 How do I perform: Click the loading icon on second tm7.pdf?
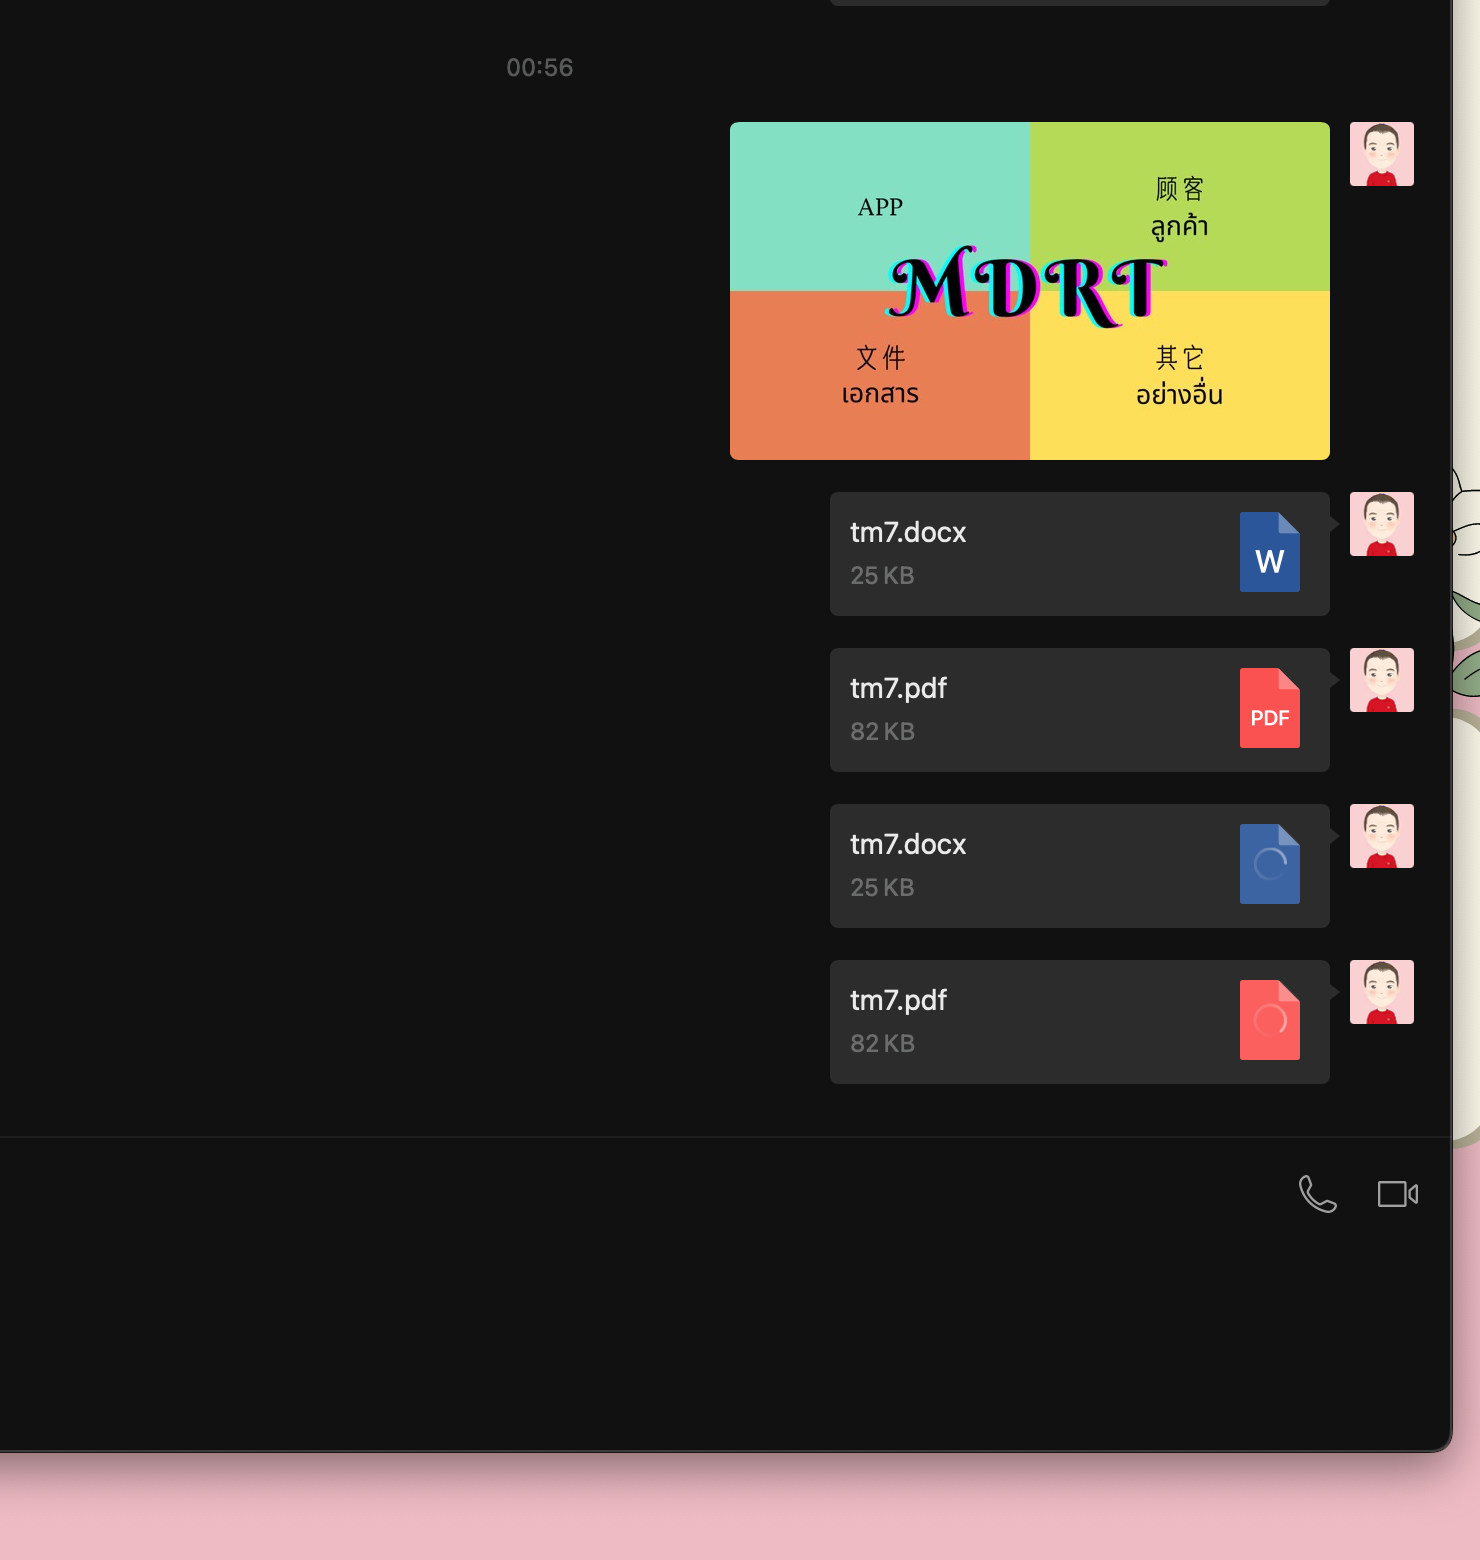(x=1270, y=1020)
